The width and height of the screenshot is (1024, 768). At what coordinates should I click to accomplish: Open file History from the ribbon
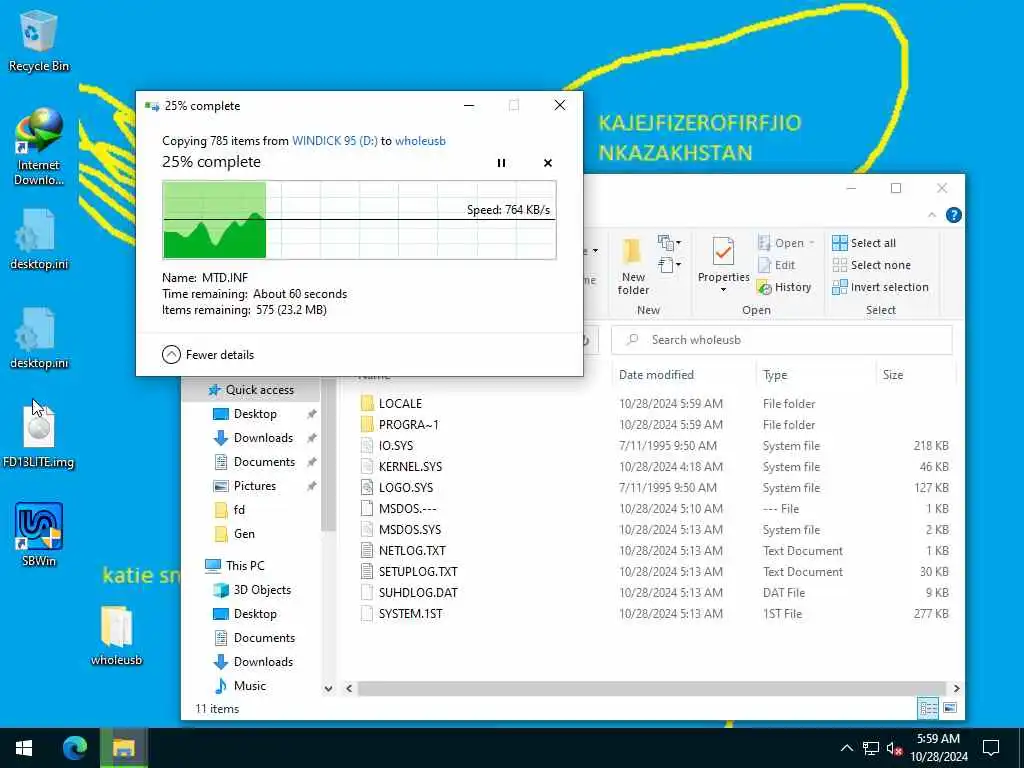tap(784, 287)
